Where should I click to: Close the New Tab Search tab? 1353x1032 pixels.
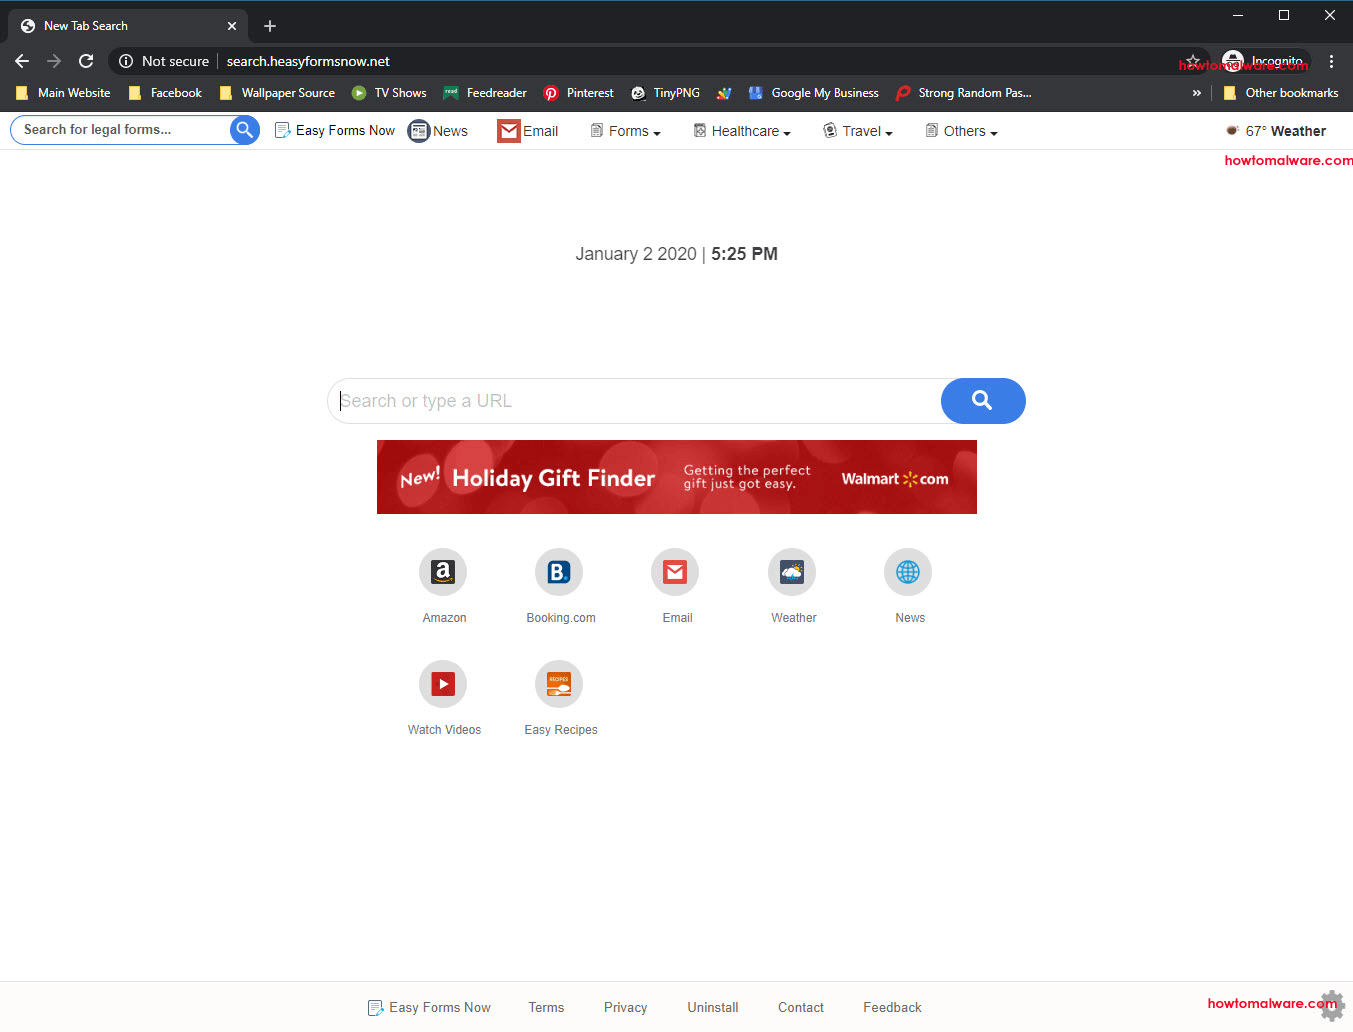coord(232,26)
